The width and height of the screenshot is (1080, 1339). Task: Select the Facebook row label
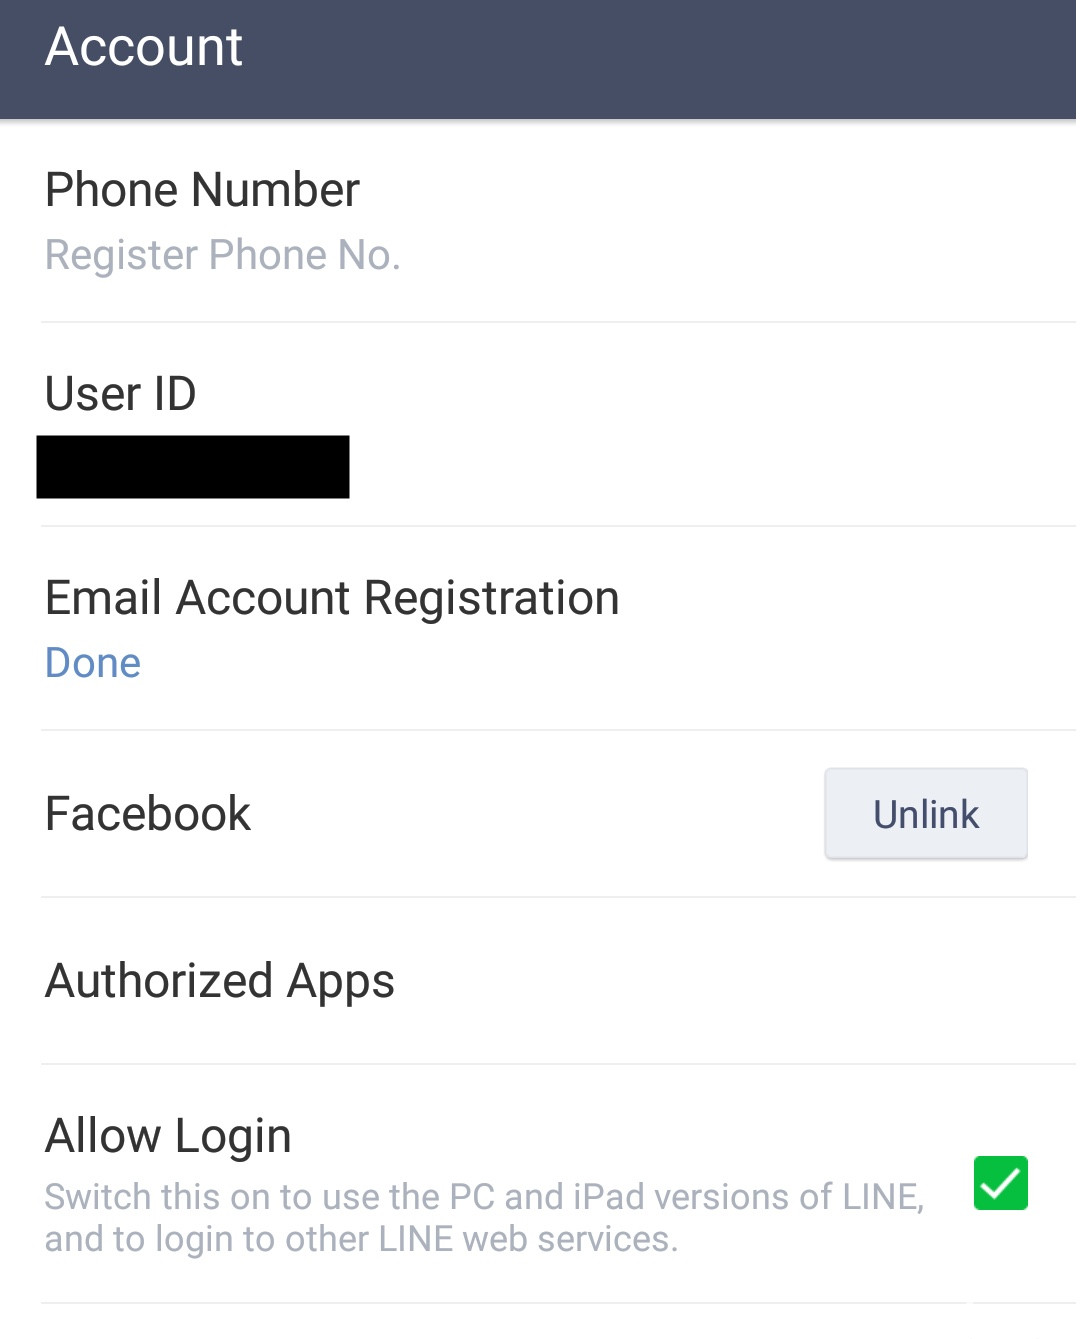(x=148, y=814)
